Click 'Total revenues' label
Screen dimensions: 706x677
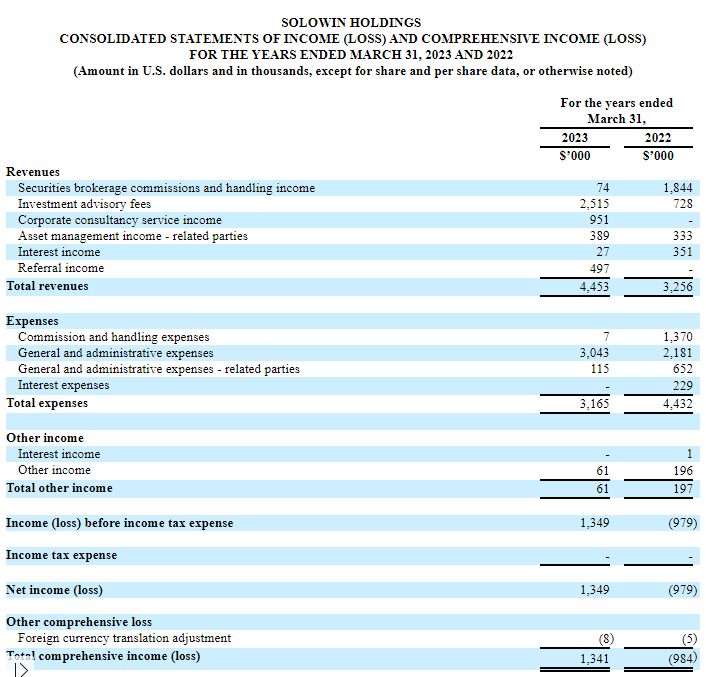point(47,286)
